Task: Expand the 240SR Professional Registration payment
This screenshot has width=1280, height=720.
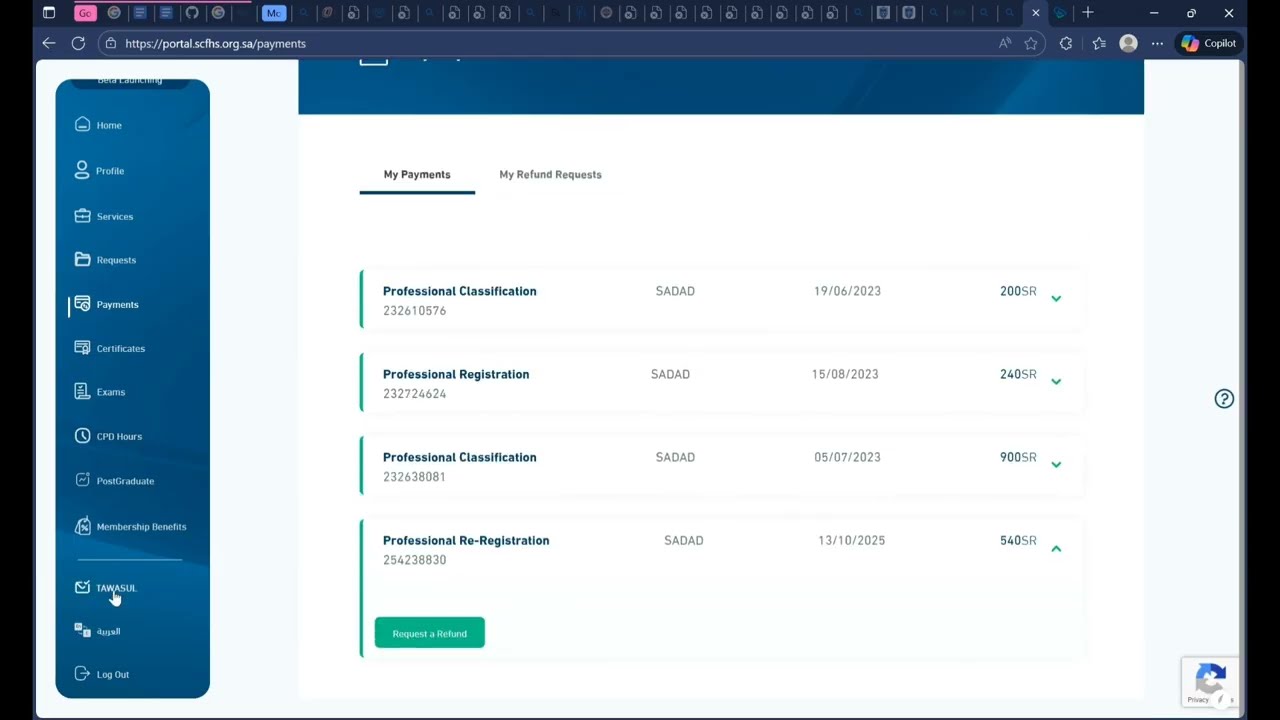Action: pos(1056,381)
